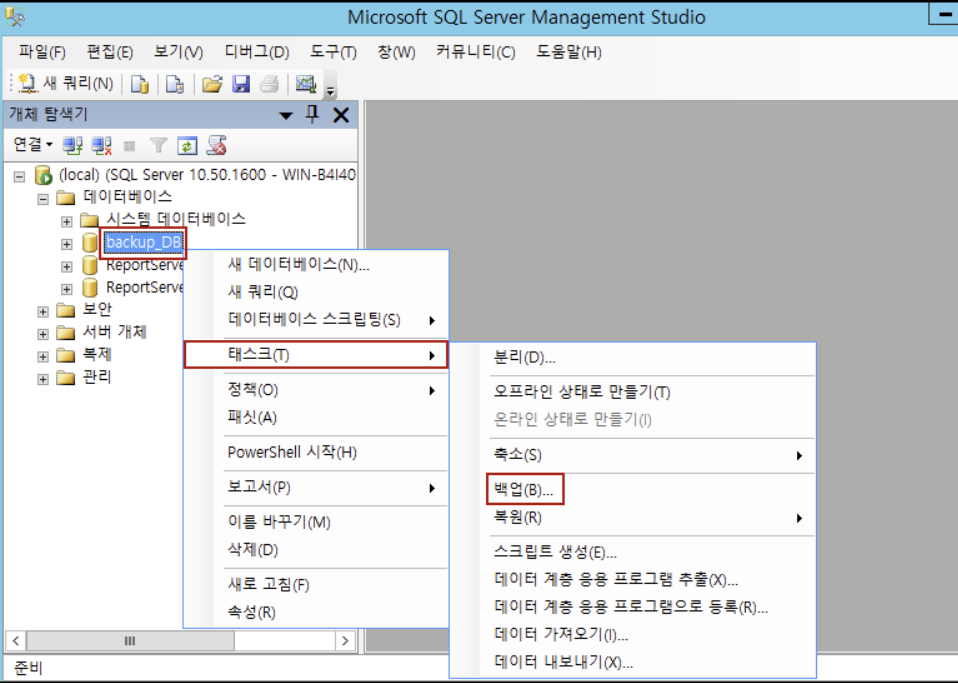Click the last icon in Object Explorer toolbar
This screenshot has width=958, height=683.
pyautogui.click(x=216, y=145)
